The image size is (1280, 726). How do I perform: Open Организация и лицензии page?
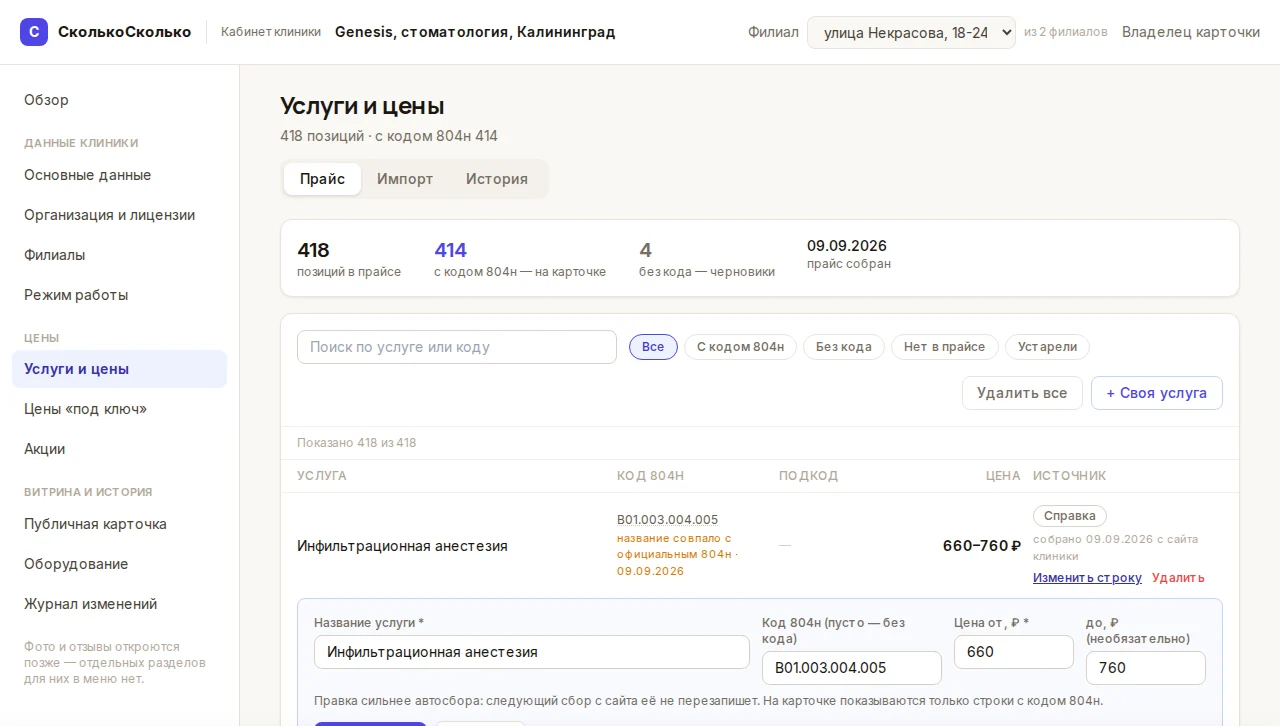click(x=119, y=215)
